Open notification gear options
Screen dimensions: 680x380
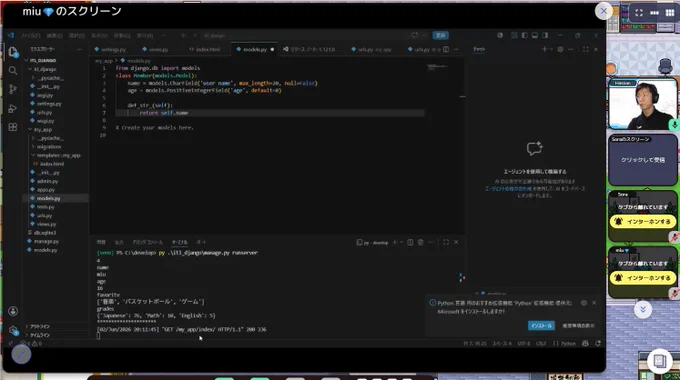click(584, 303)
